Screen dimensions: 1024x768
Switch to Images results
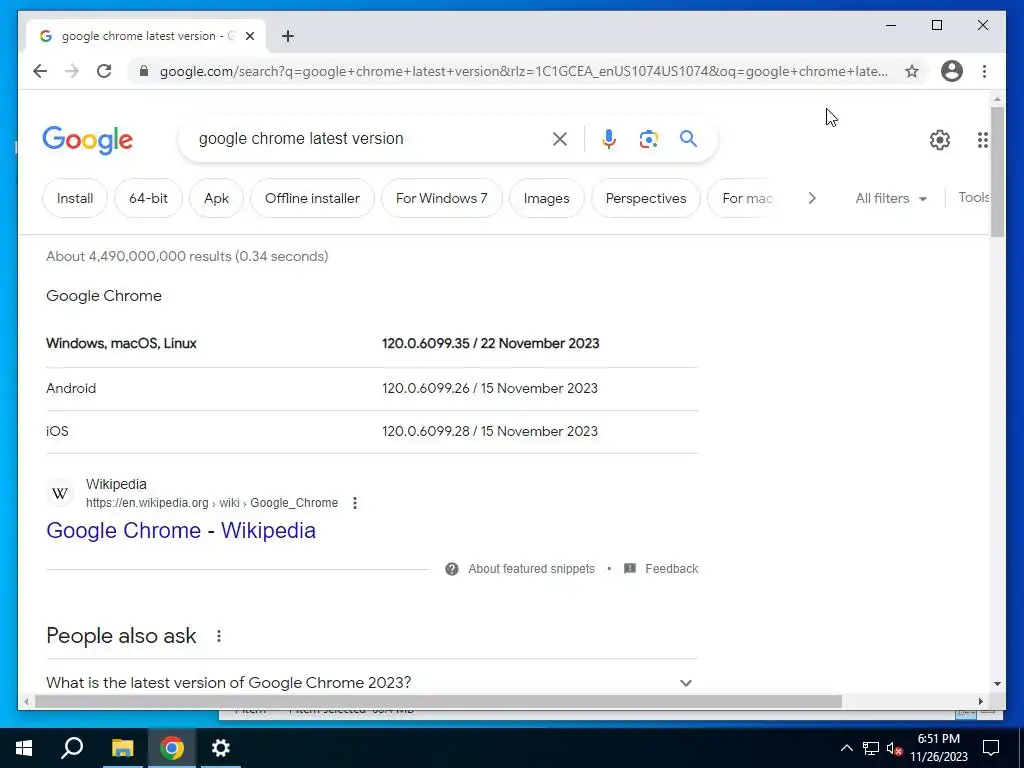547,198
